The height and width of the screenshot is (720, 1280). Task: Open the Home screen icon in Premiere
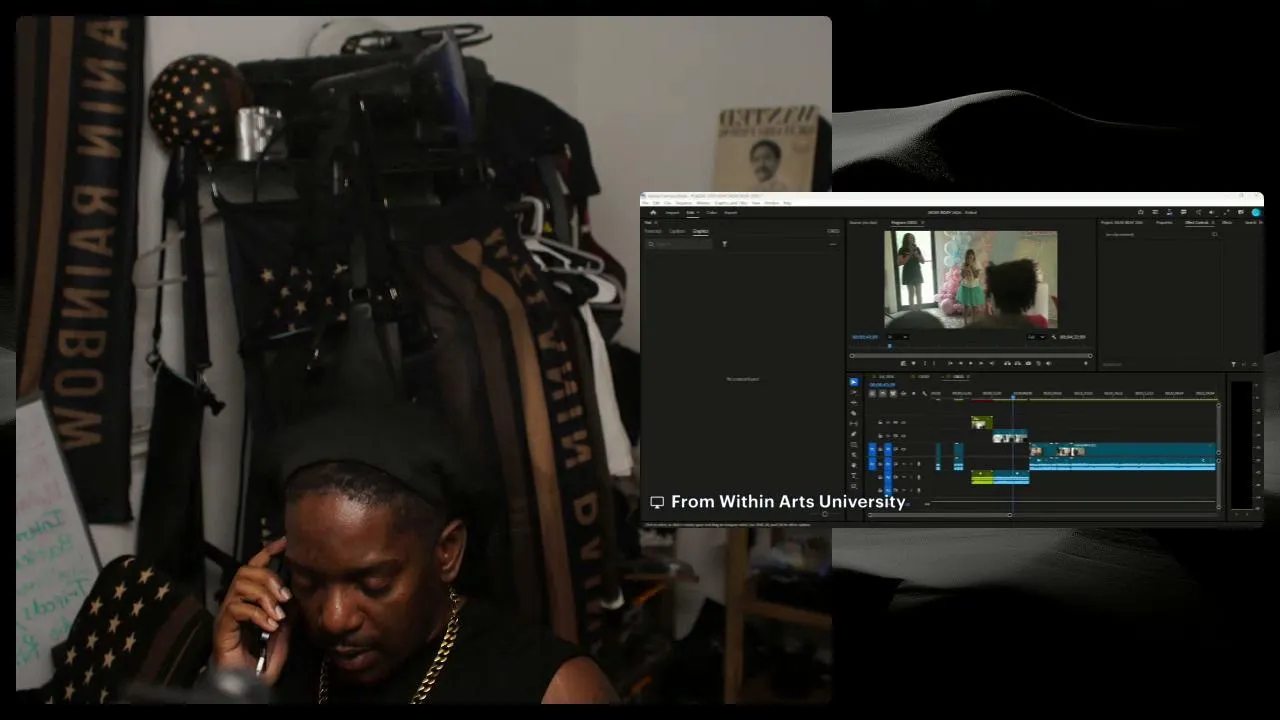(x=653, y=212)
